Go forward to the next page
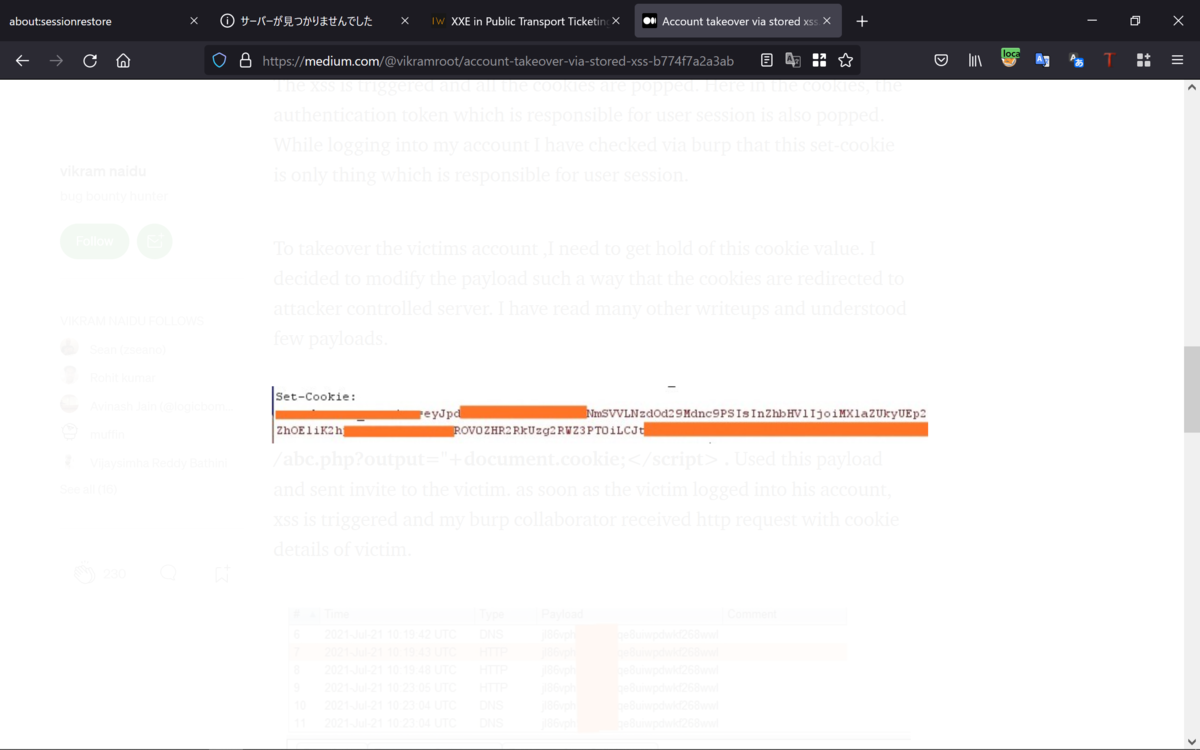Screen dimensions: 1200x750 pos(56,60)
